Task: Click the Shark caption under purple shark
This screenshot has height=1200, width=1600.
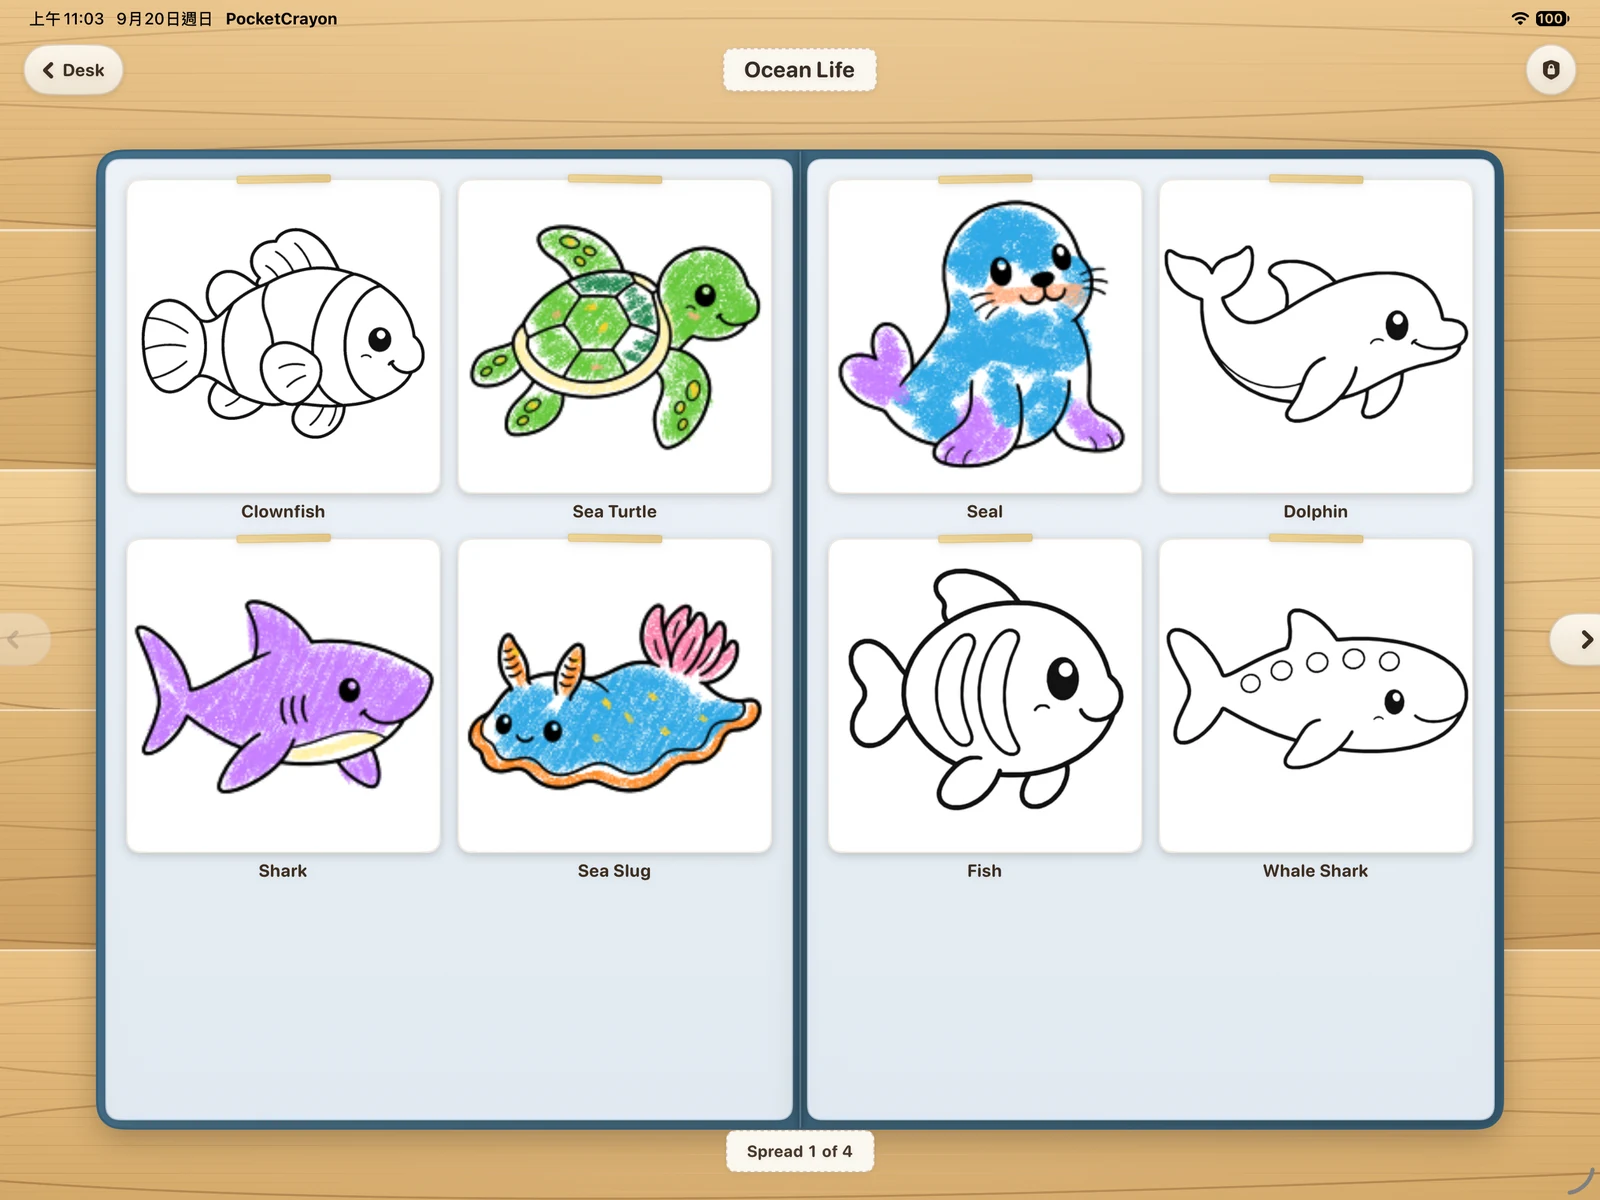Action: click(x=283, y=871)
